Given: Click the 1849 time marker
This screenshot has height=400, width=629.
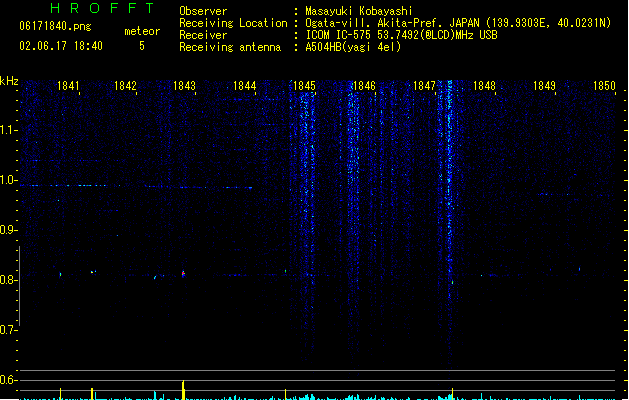Looking at the screenshot, I should click(544, 86).
